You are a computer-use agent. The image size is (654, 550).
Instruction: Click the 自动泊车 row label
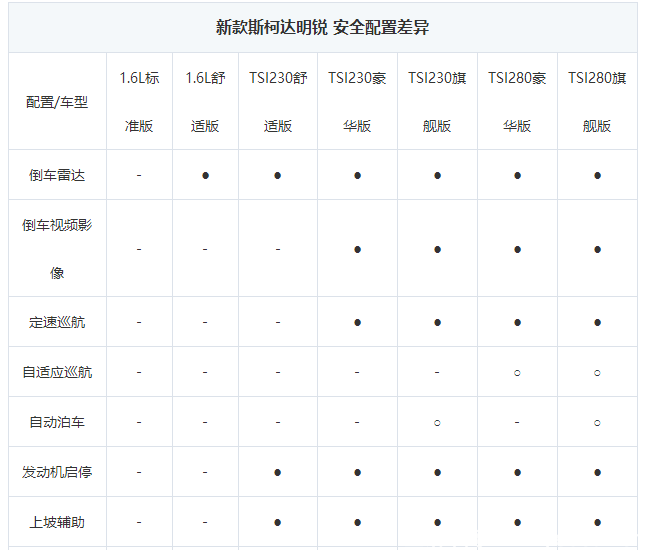click(x=57, y=422)
